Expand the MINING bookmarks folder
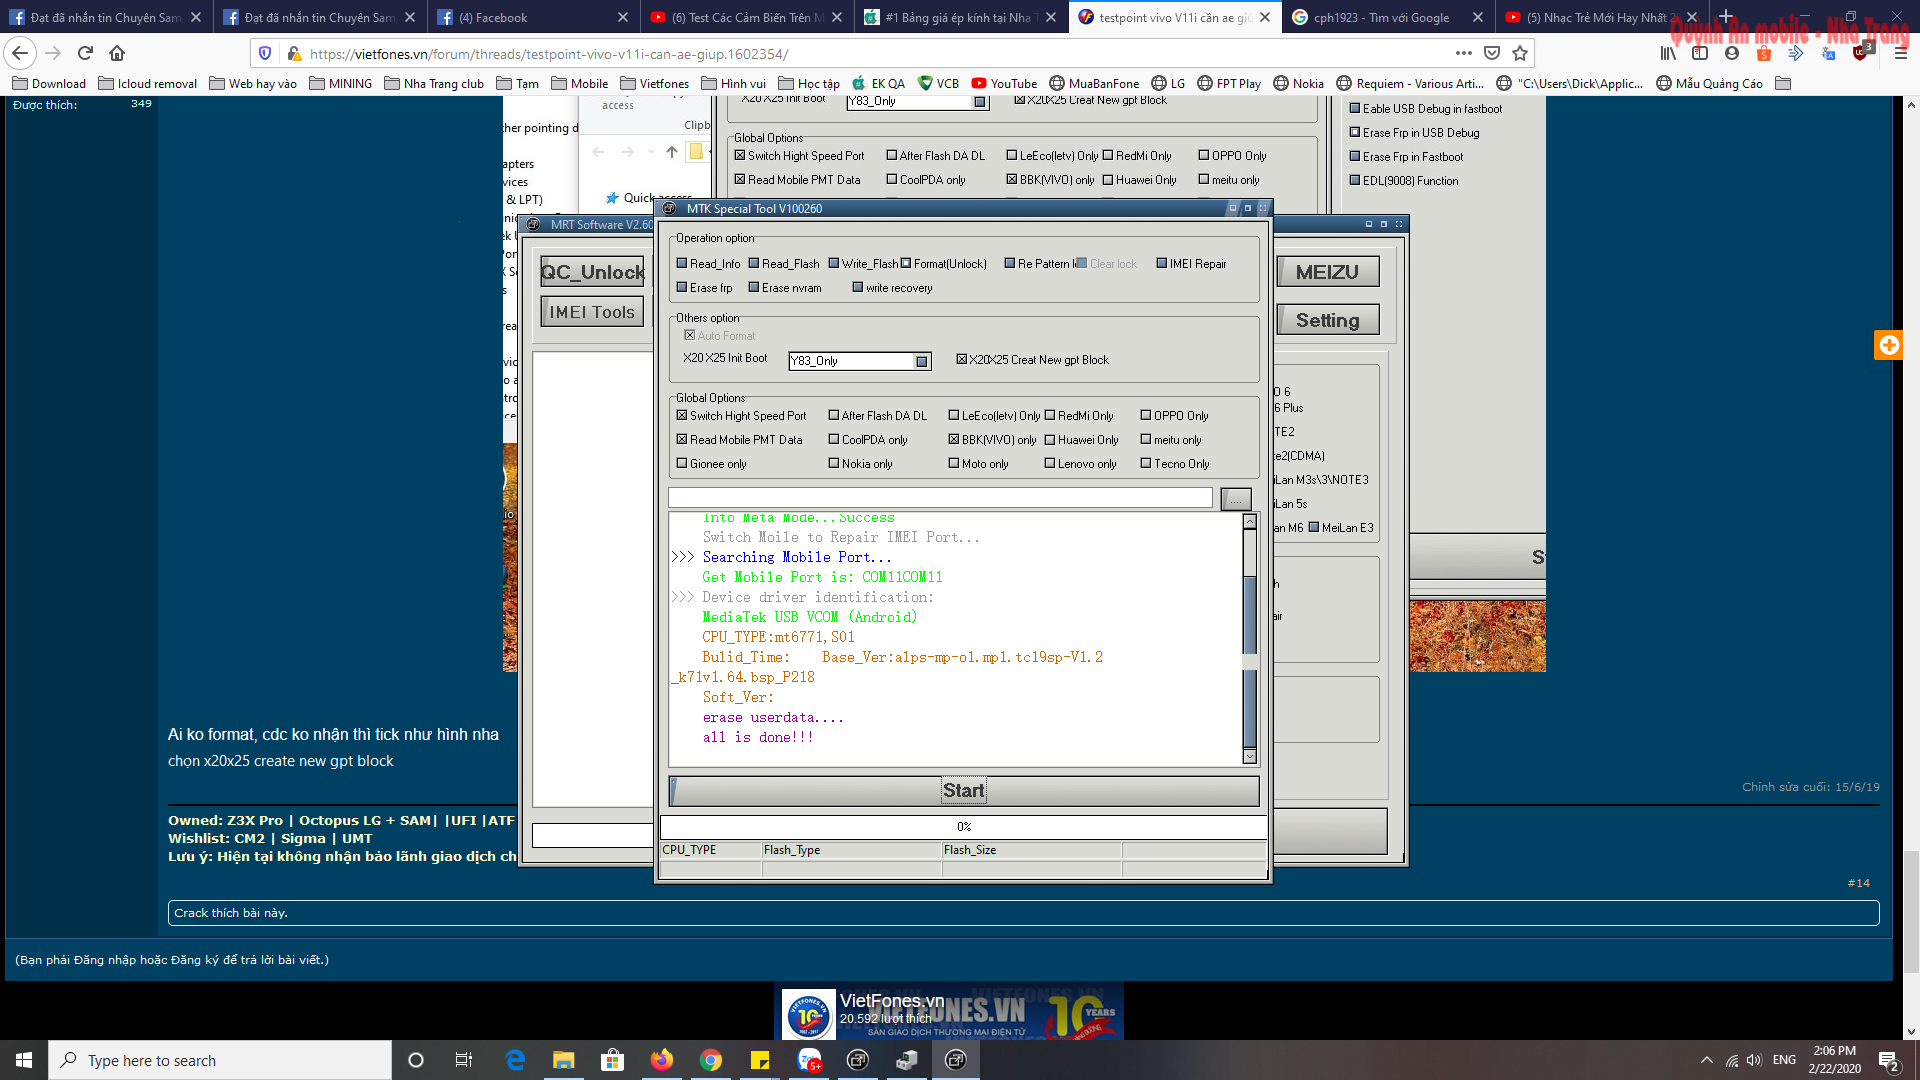The width and height of the screenshot is (1920, 1080). coord(341,84)
